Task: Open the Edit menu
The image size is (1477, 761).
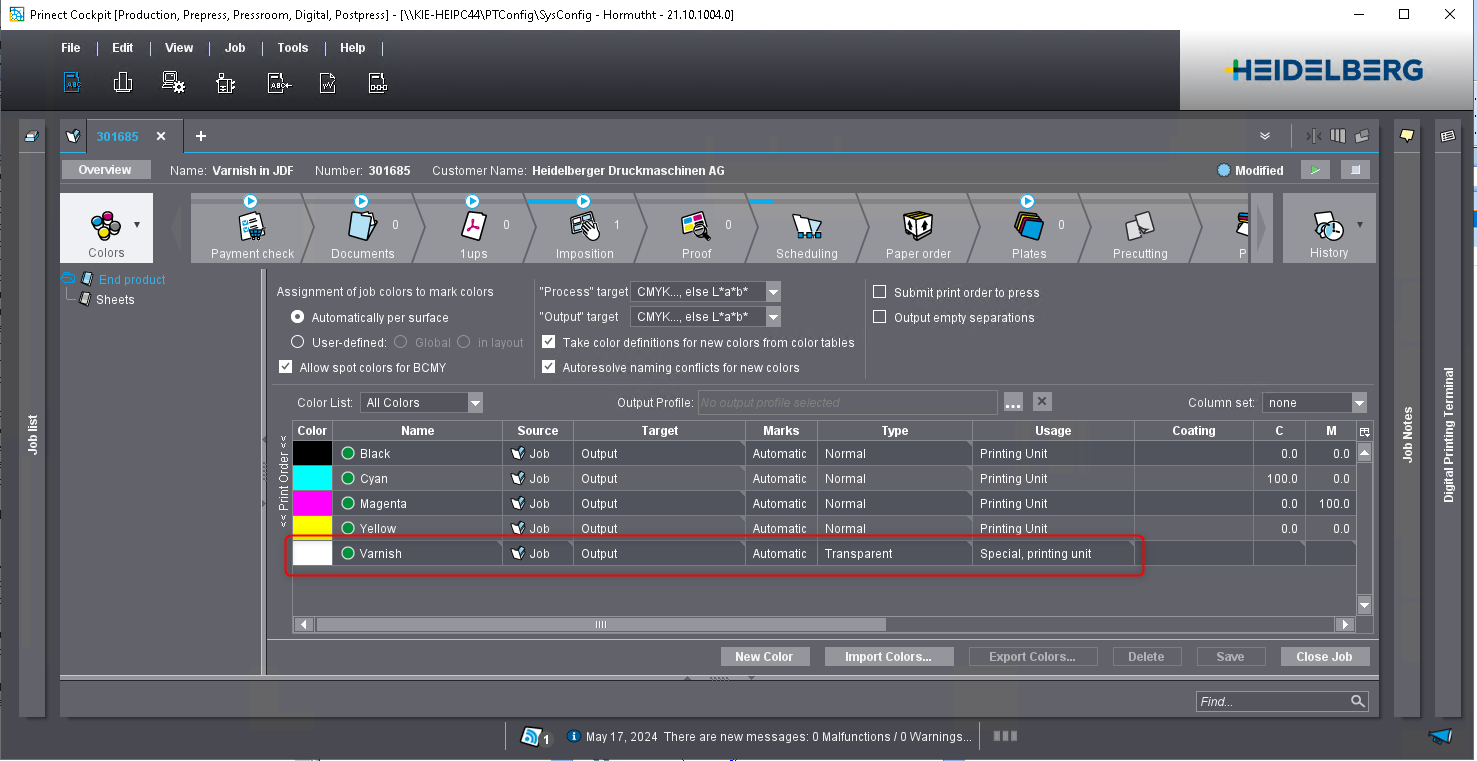Action: (122, 48)
